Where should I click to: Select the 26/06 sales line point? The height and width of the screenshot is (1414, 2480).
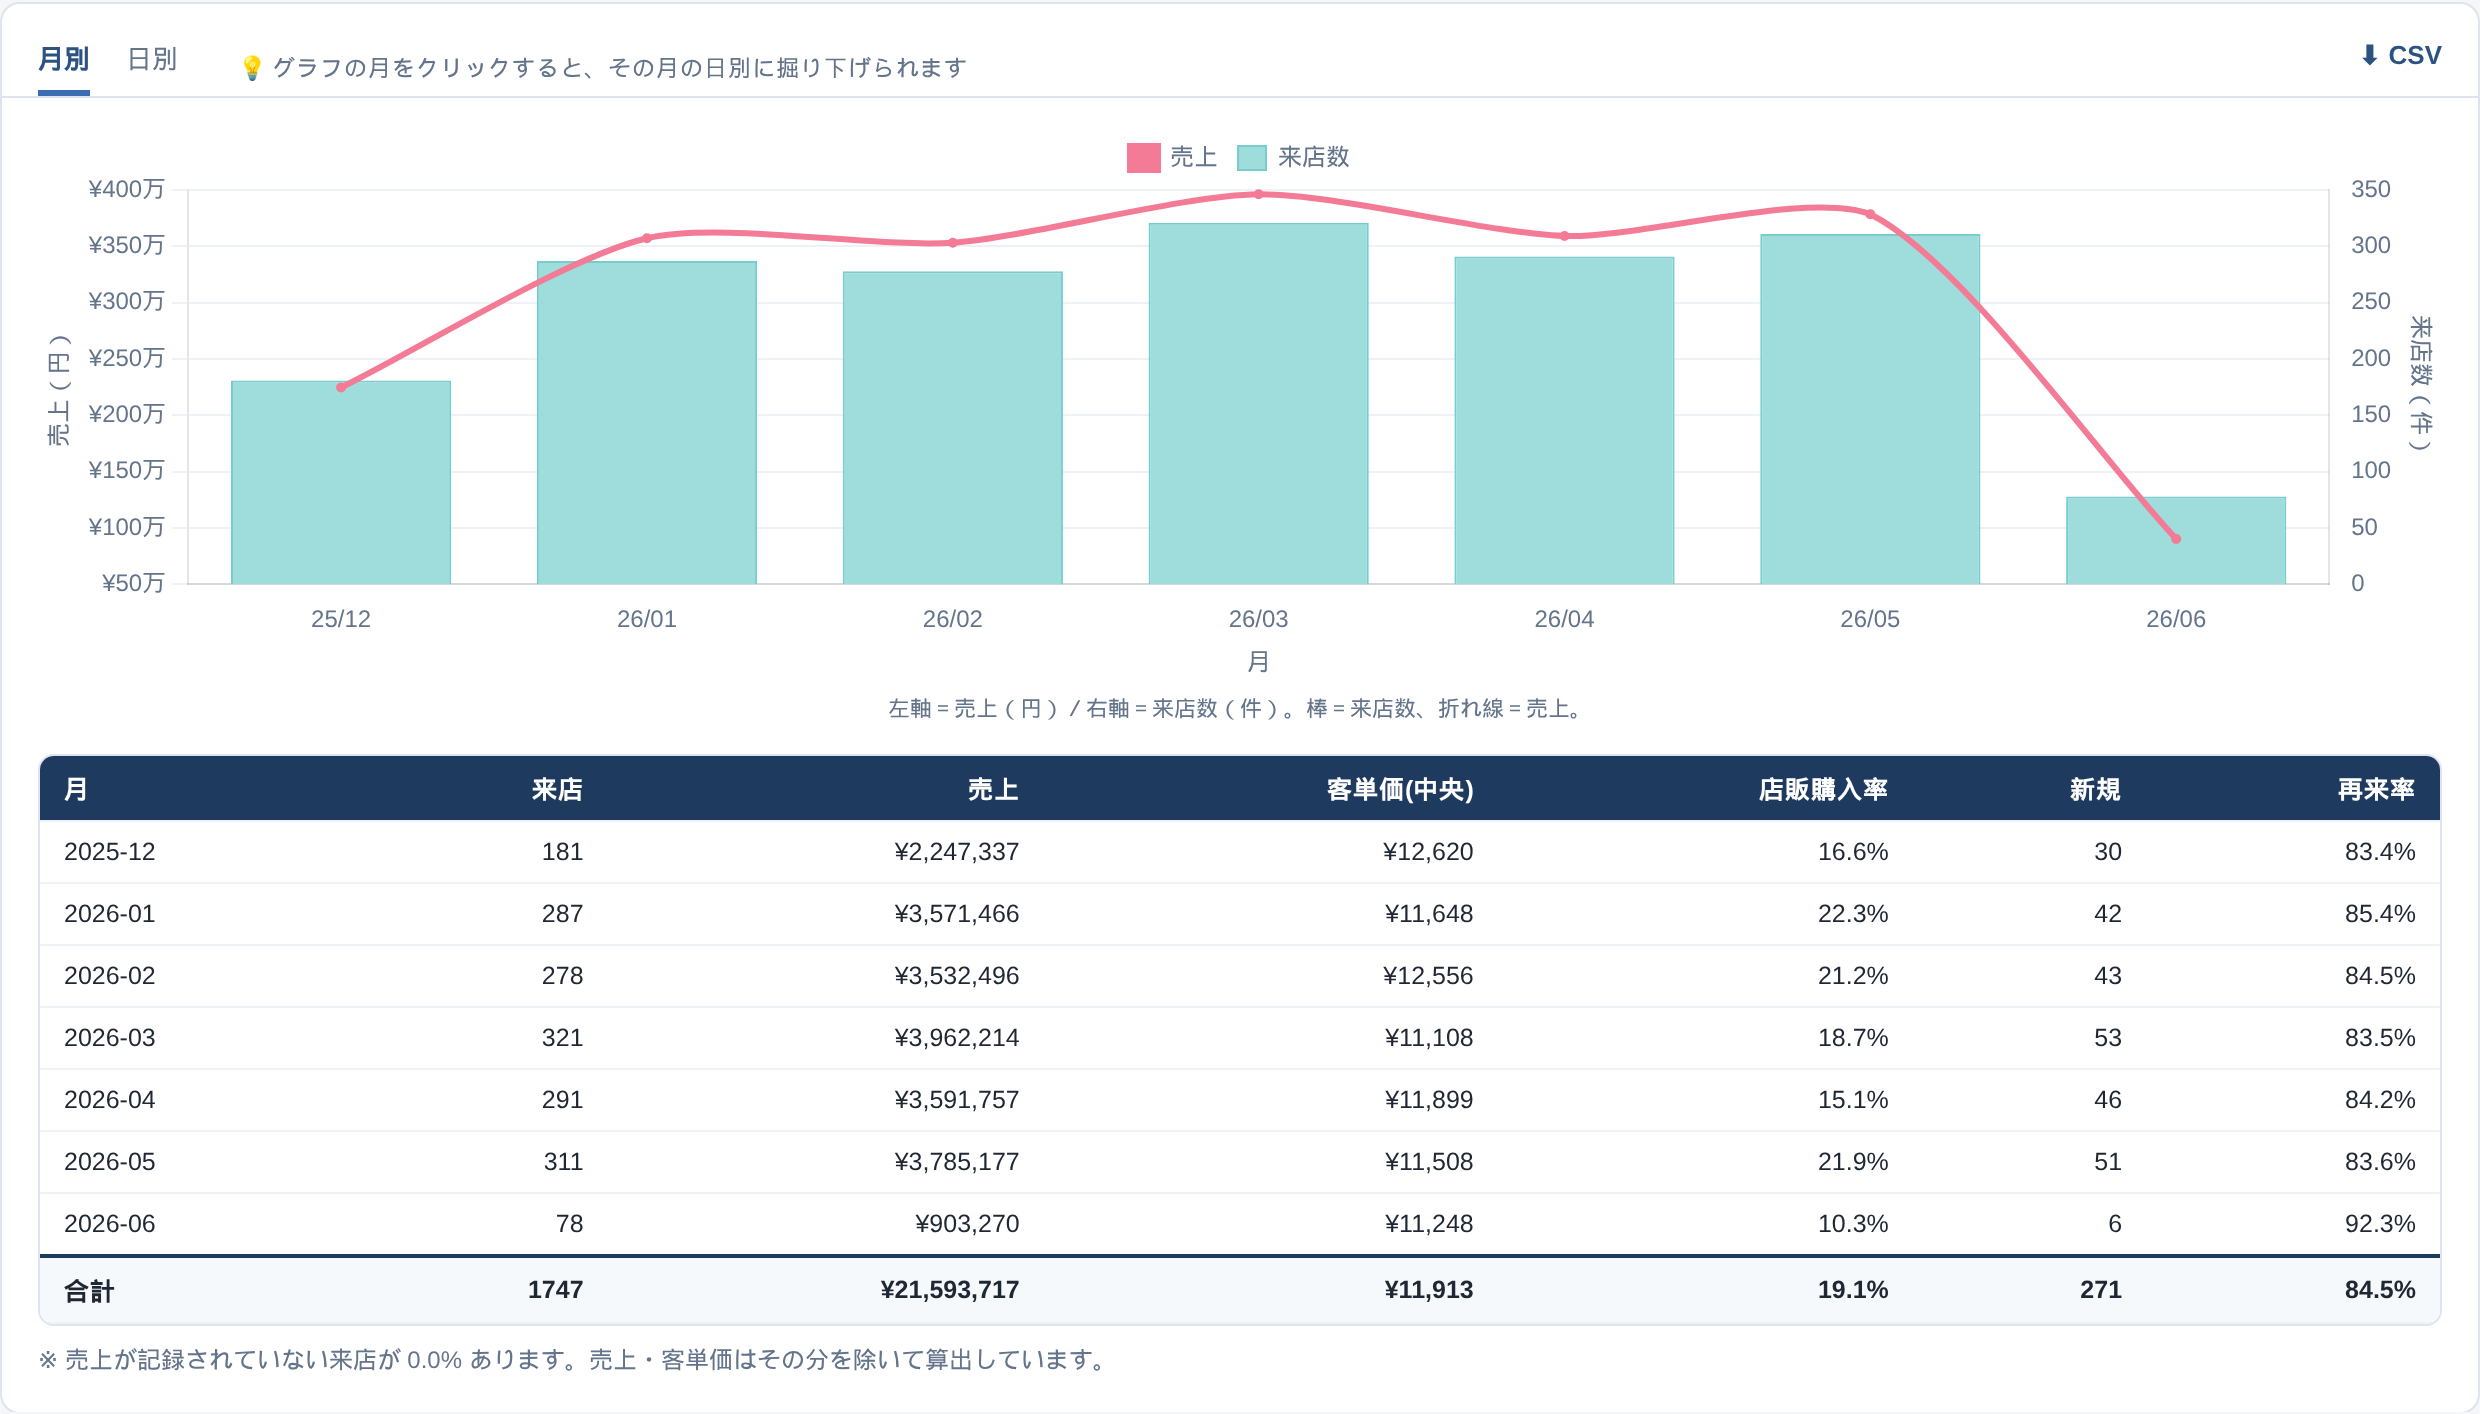(x=2176, y=539)
